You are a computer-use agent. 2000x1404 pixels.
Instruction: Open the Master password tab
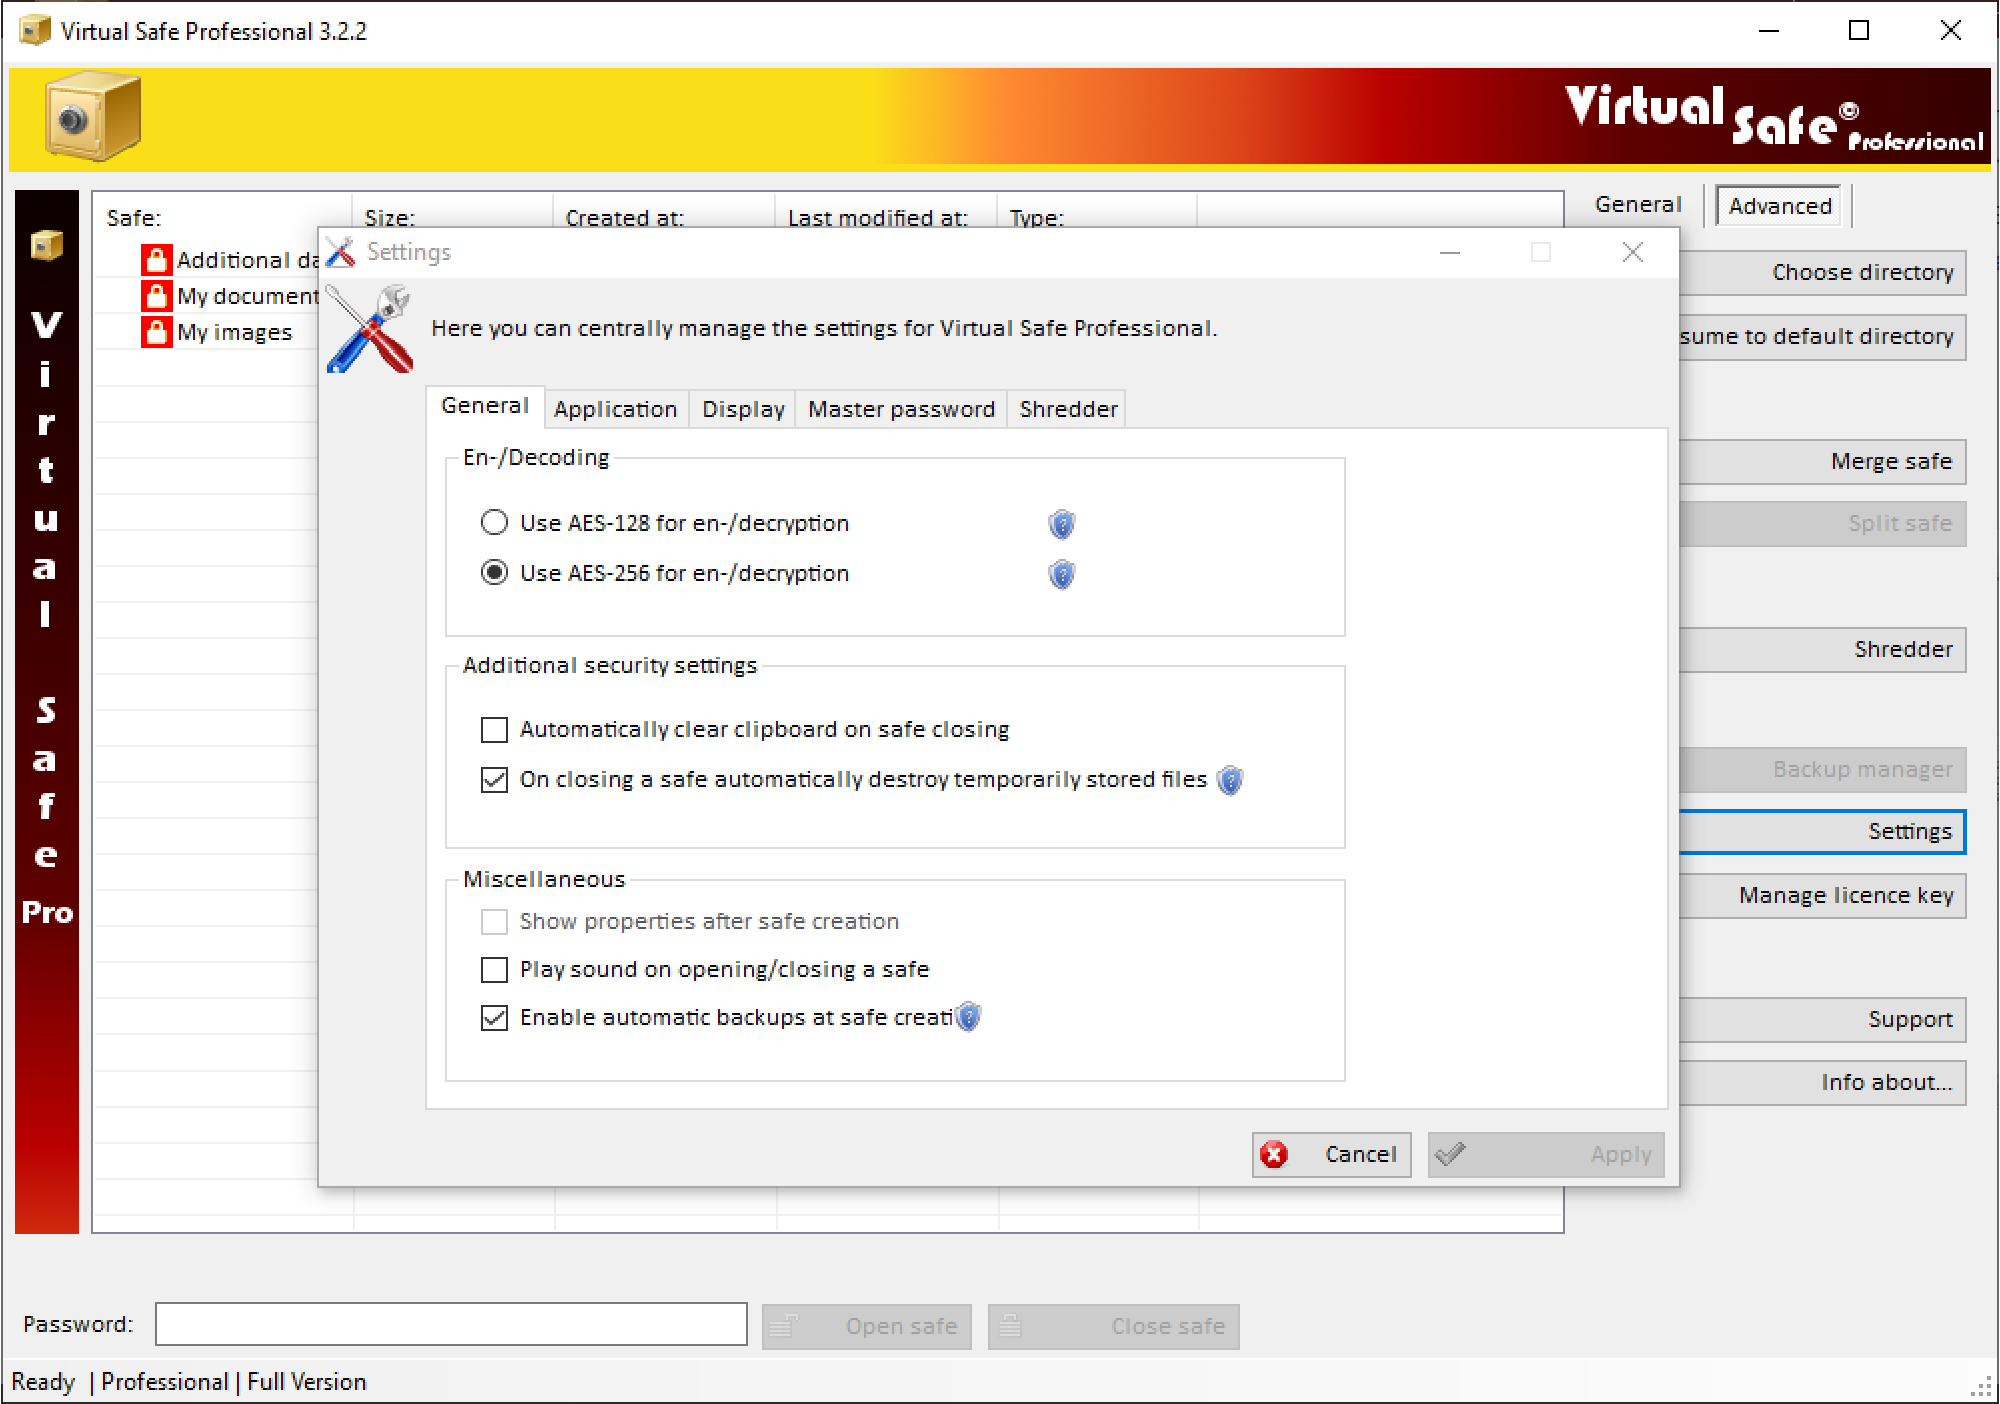(x=901, y=409)
